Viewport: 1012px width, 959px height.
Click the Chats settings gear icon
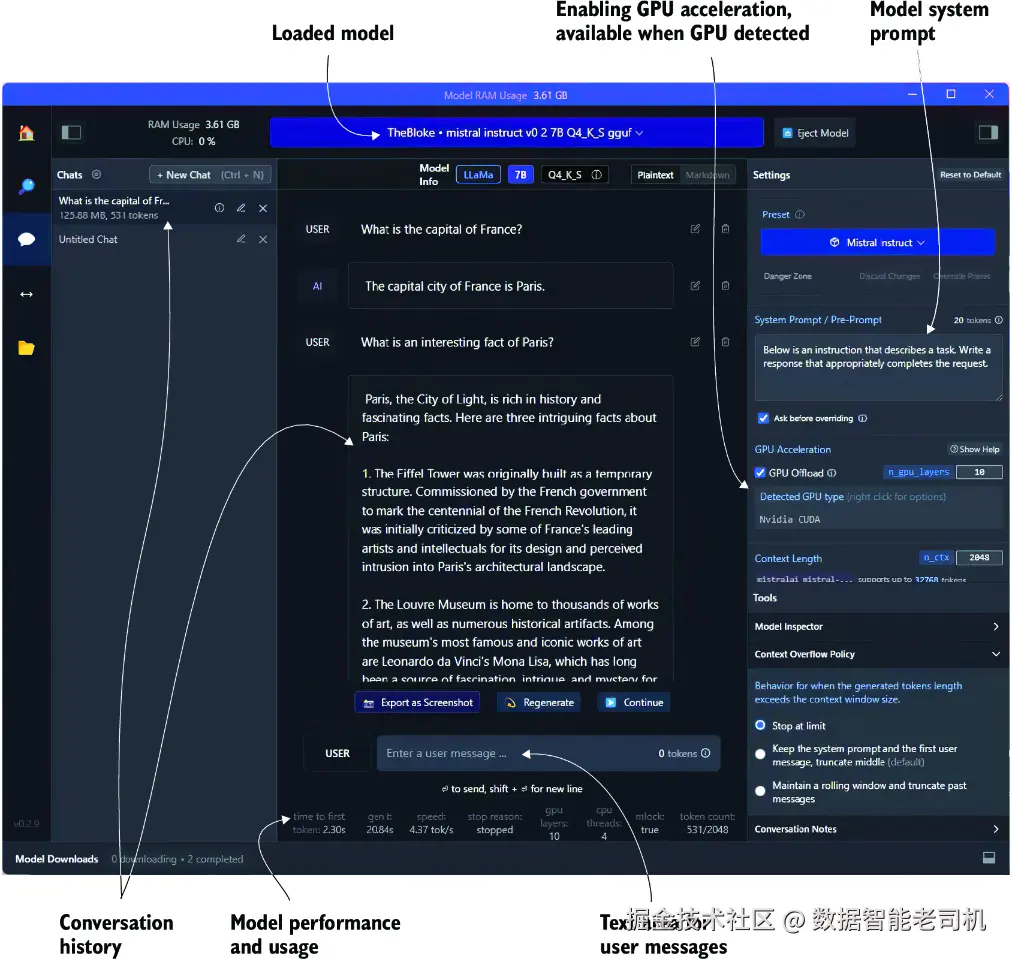(x=96, y=174)
